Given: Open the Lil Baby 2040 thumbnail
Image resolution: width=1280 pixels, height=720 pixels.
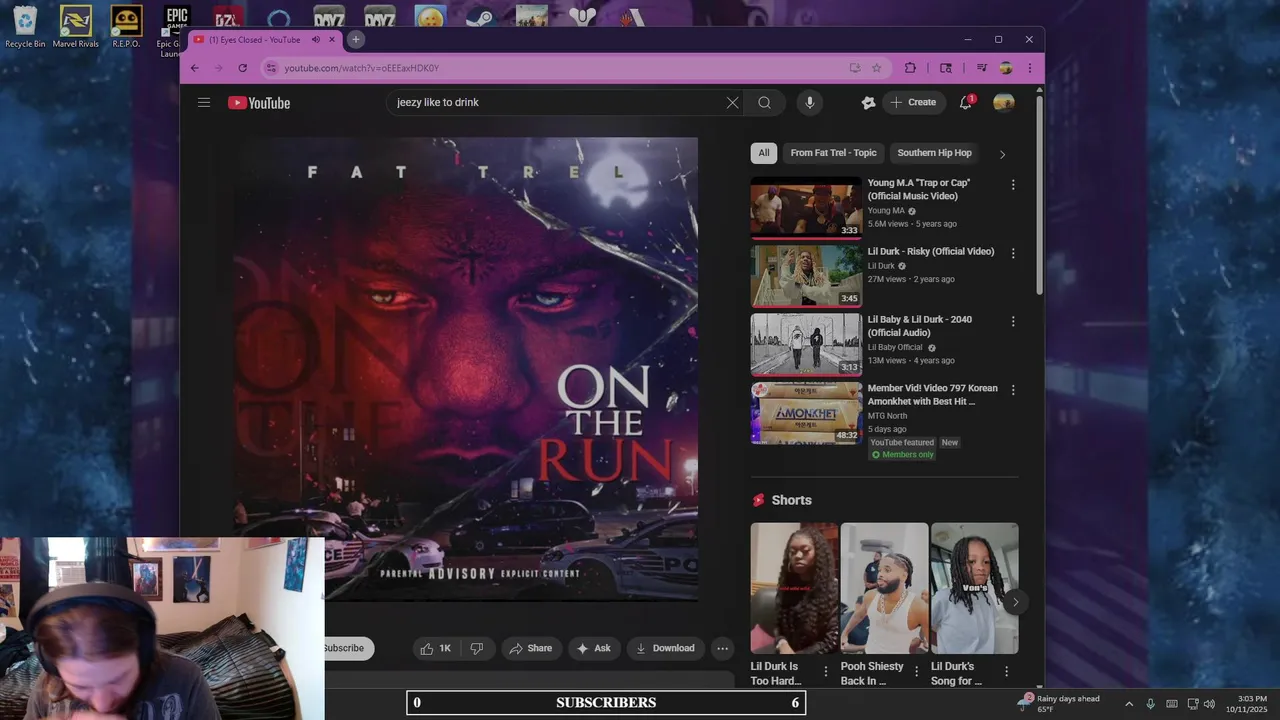Looking at the screenshot, I should point(806,344).
